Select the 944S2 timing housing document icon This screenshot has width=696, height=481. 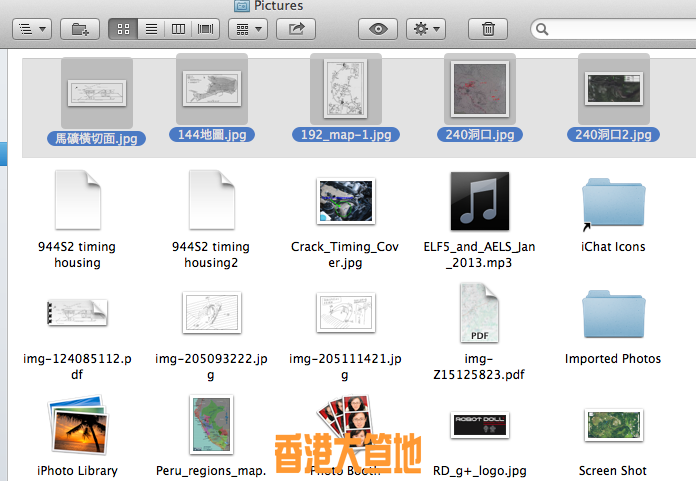point(78,200)
